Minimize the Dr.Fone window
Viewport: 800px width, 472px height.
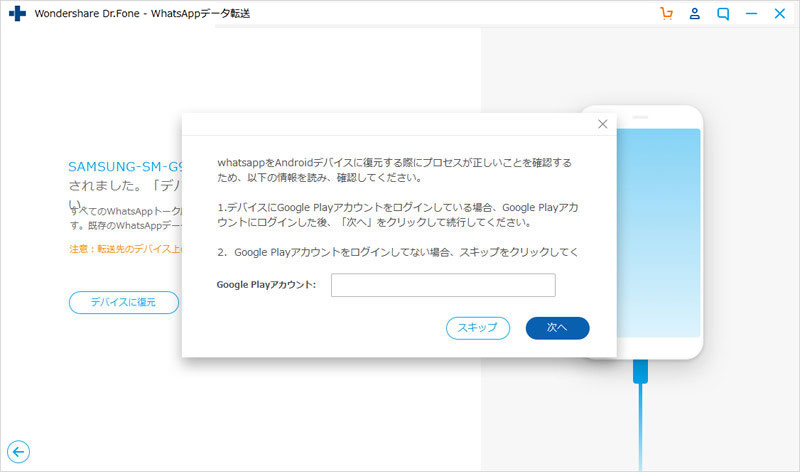coord(752,14)
